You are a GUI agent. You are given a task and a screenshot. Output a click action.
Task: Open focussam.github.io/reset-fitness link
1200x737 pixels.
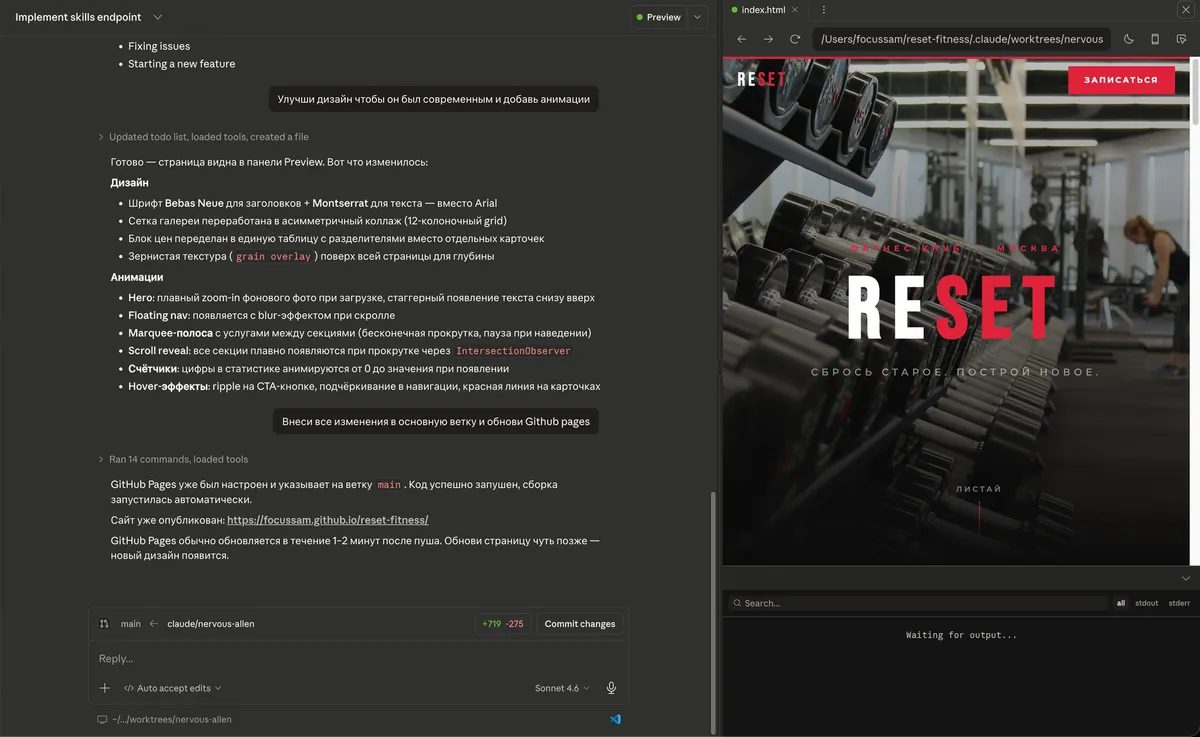(x=328, y=520)
